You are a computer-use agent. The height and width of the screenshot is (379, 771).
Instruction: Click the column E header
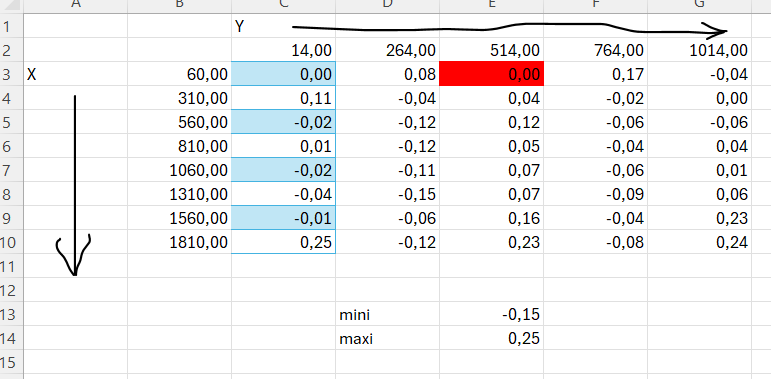tap(491, 5)
